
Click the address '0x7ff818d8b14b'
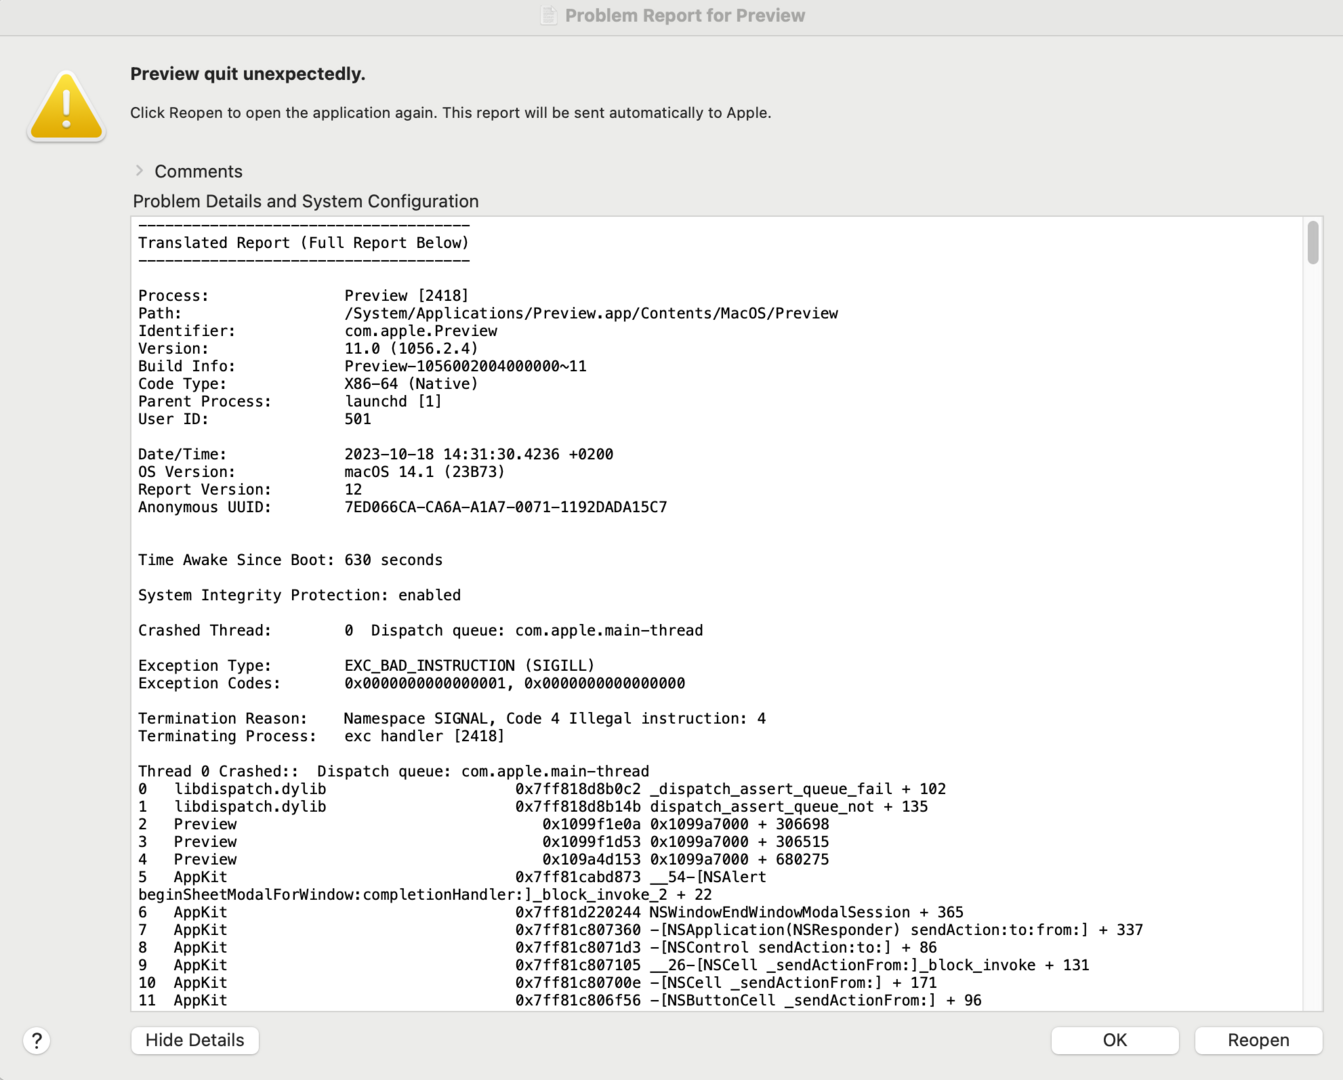pyautogui.click(x=578, y=807)
